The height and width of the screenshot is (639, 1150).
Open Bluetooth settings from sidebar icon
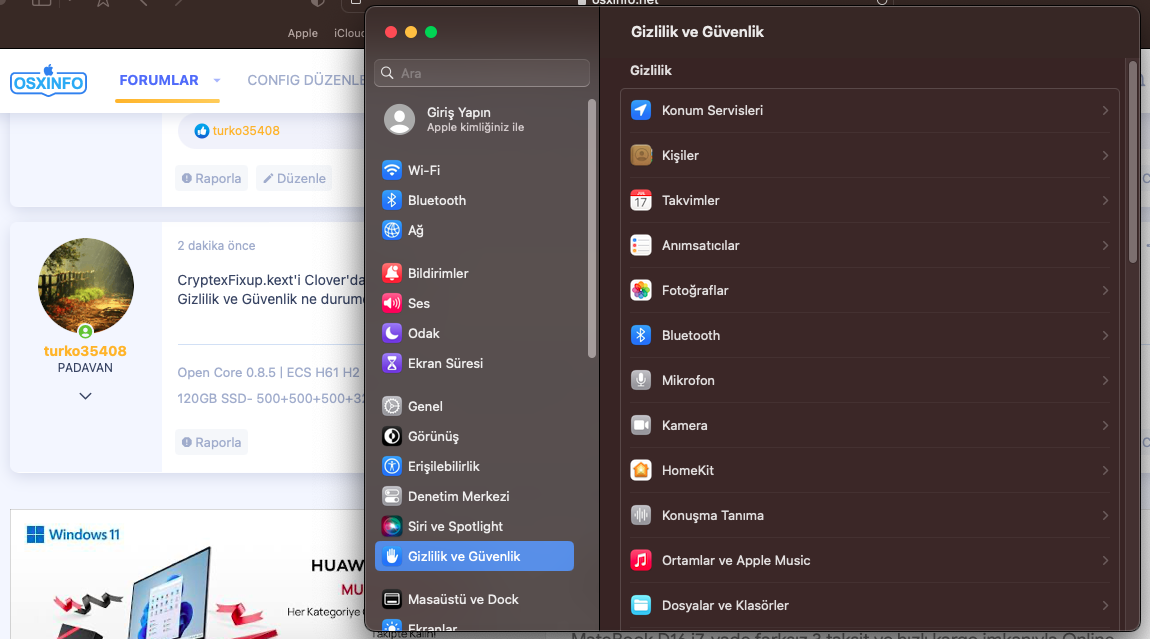pos(392,200)
